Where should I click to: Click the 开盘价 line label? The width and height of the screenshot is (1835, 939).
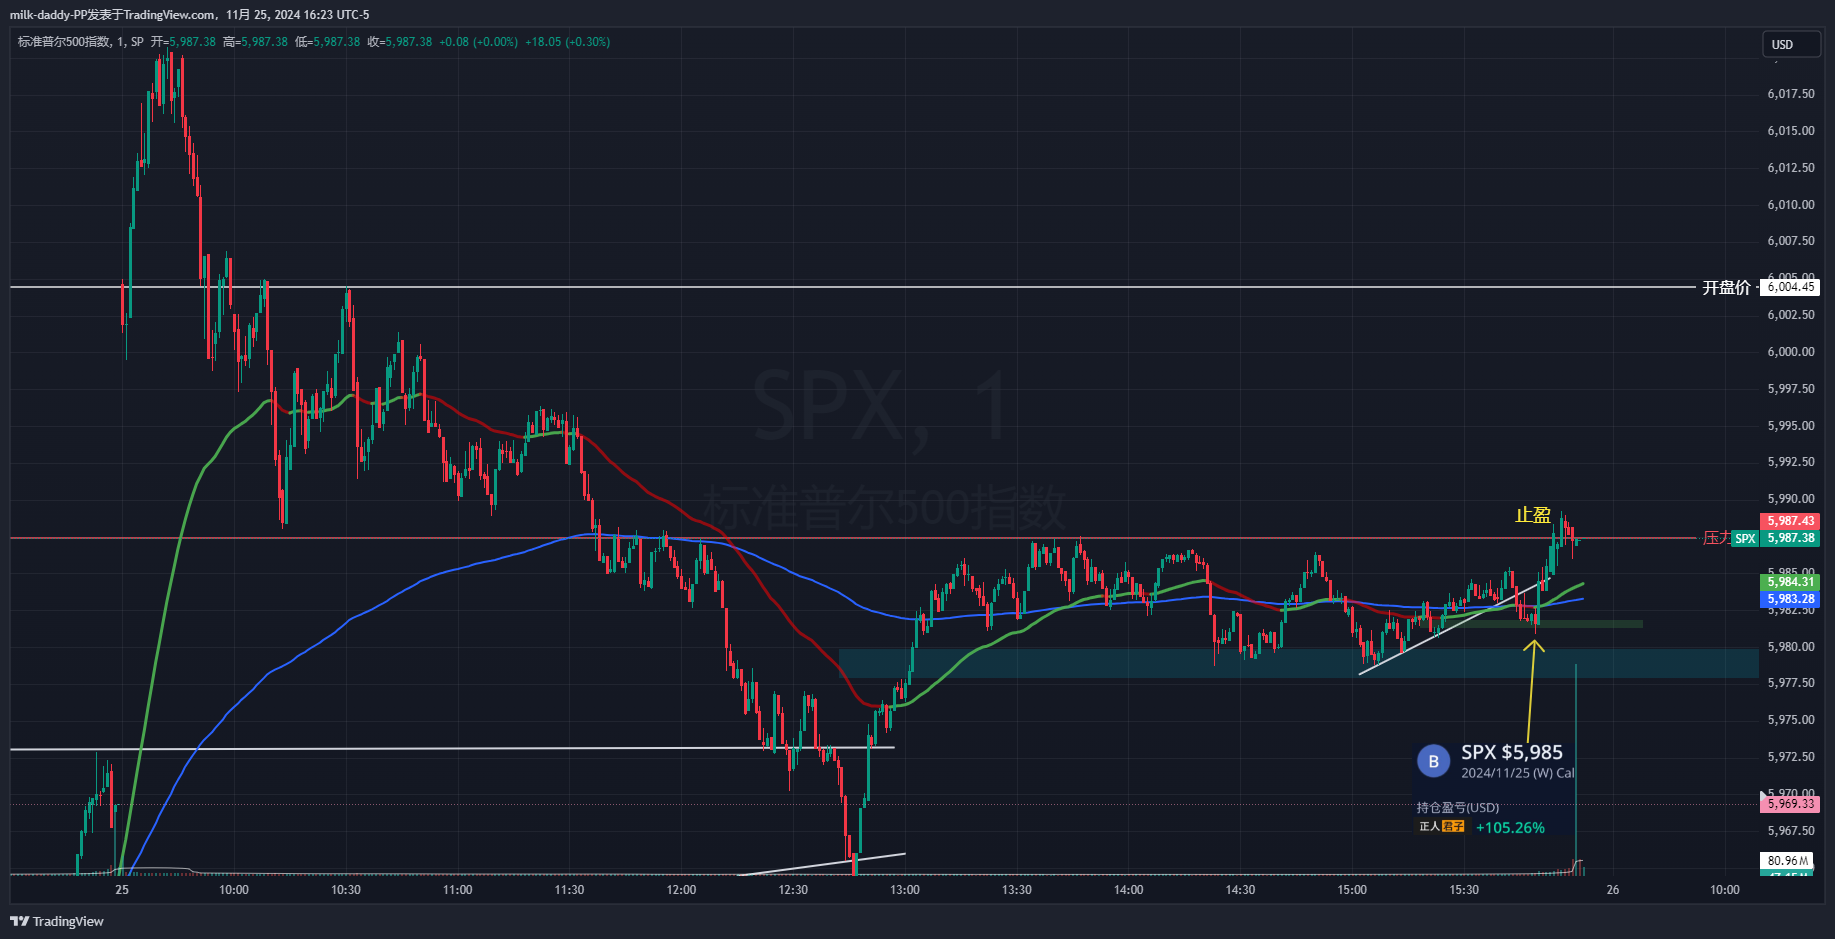tap(1726, 287)
